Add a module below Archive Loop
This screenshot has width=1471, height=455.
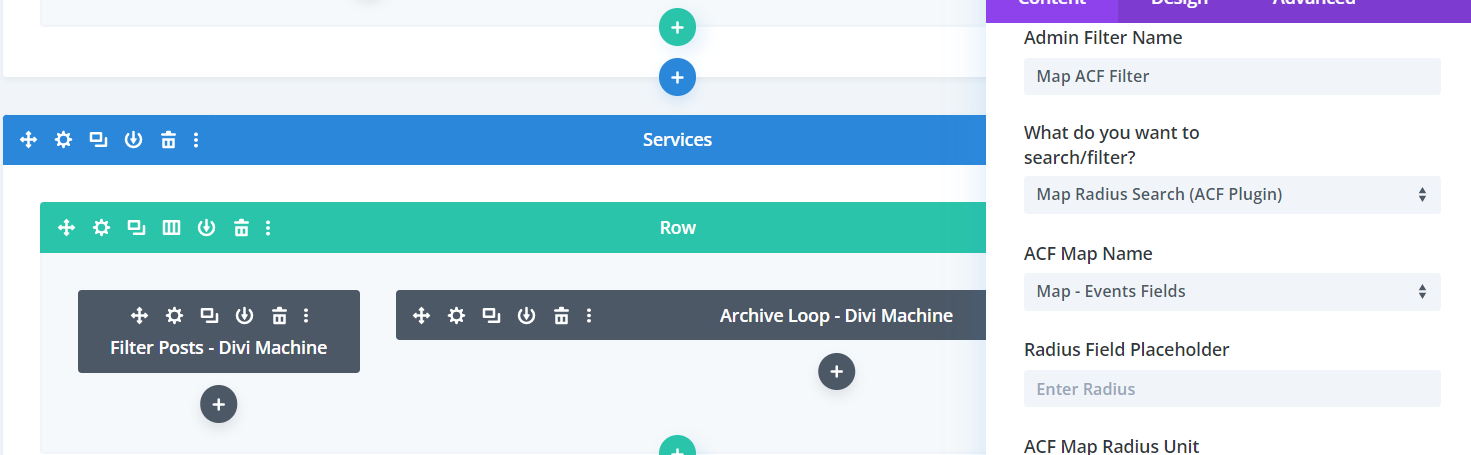[836, 372]
